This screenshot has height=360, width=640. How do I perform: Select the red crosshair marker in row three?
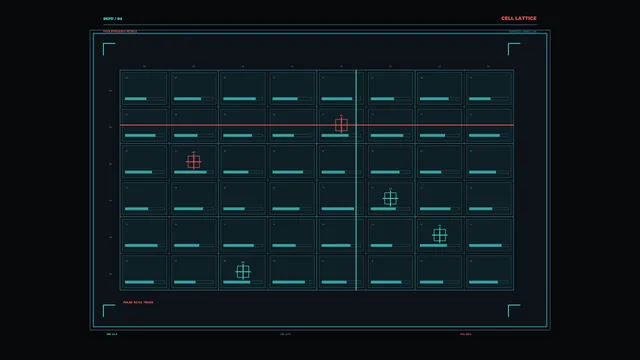pos(193,162)
